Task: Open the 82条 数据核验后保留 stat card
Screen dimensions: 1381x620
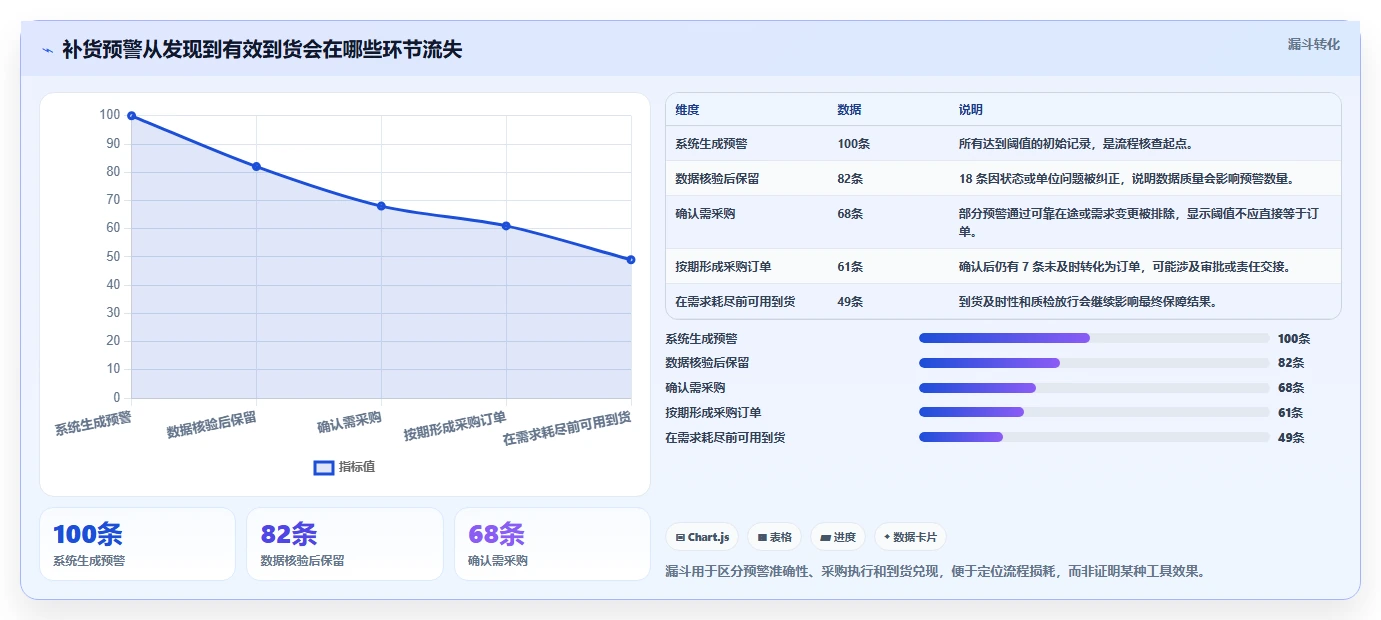Action: (x=345, y=544)
